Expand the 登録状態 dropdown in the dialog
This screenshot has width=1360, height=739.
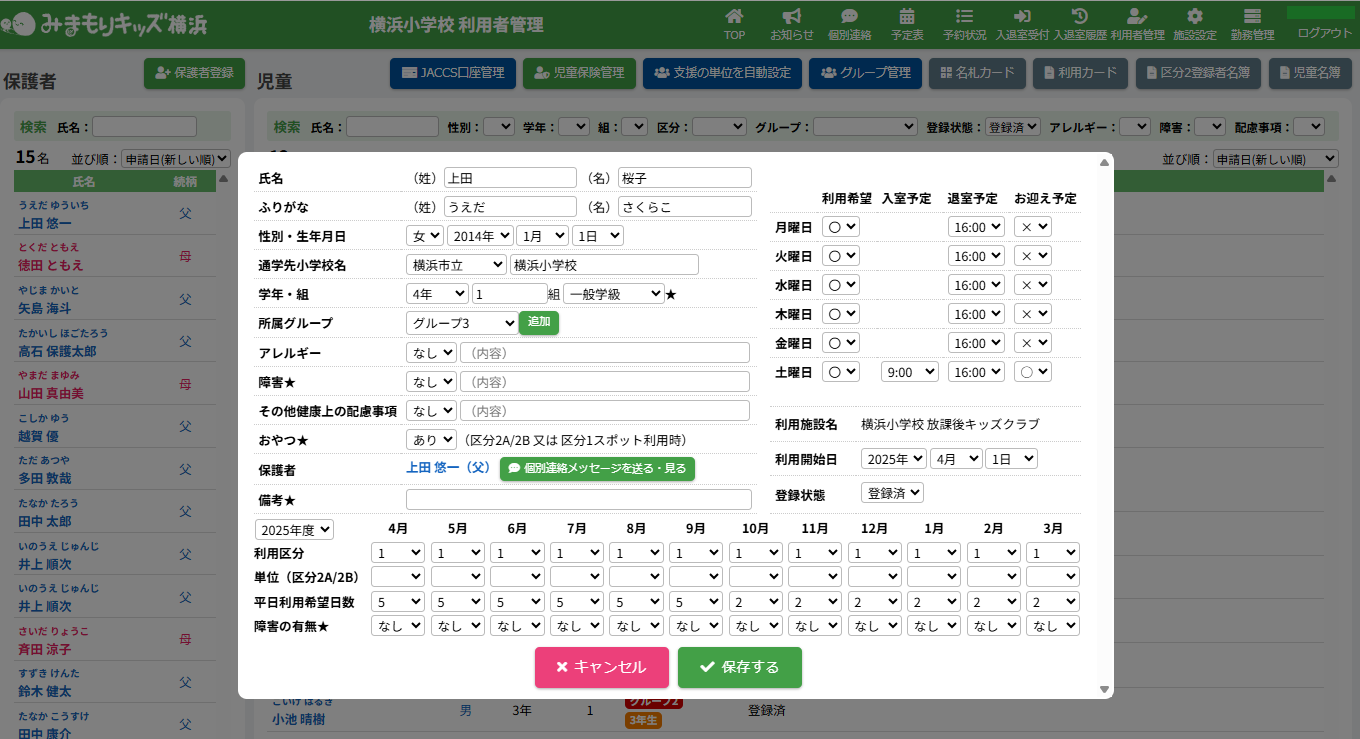892,493
